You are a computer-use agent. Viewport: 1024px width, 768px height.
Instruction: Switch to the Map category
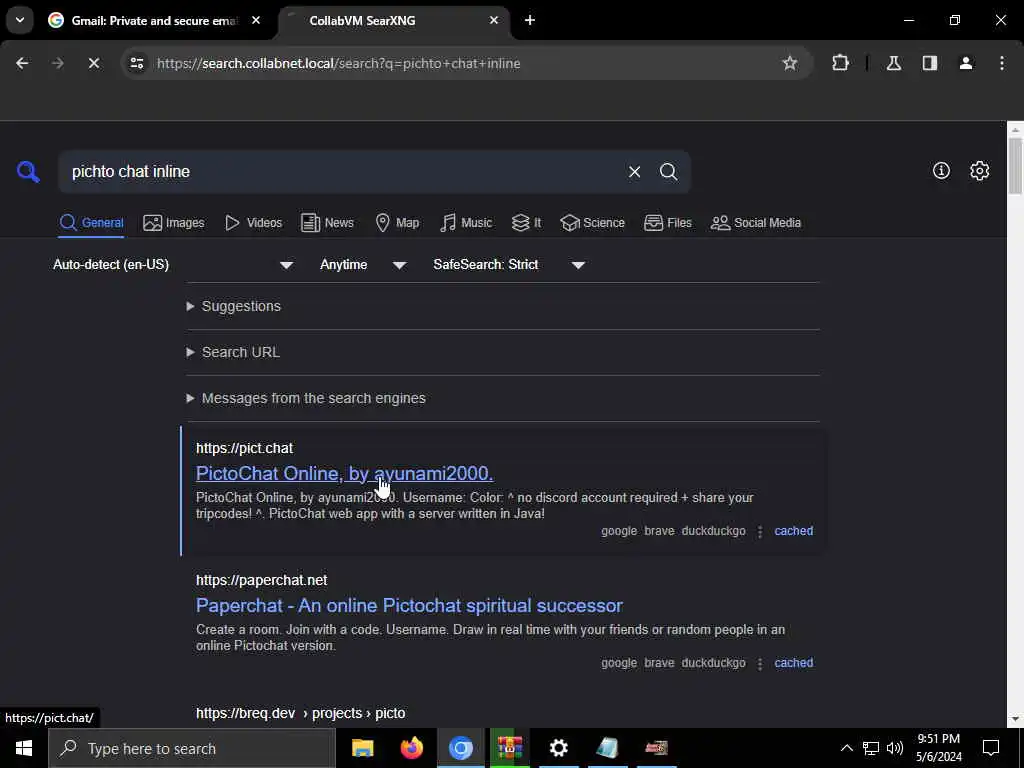(398, 223)
